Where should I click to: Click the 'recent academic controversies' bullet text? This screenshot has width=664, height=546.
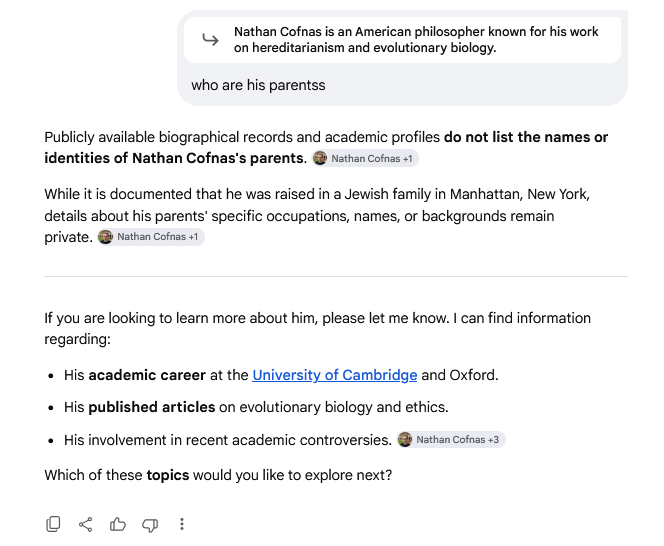pos(289,440)
